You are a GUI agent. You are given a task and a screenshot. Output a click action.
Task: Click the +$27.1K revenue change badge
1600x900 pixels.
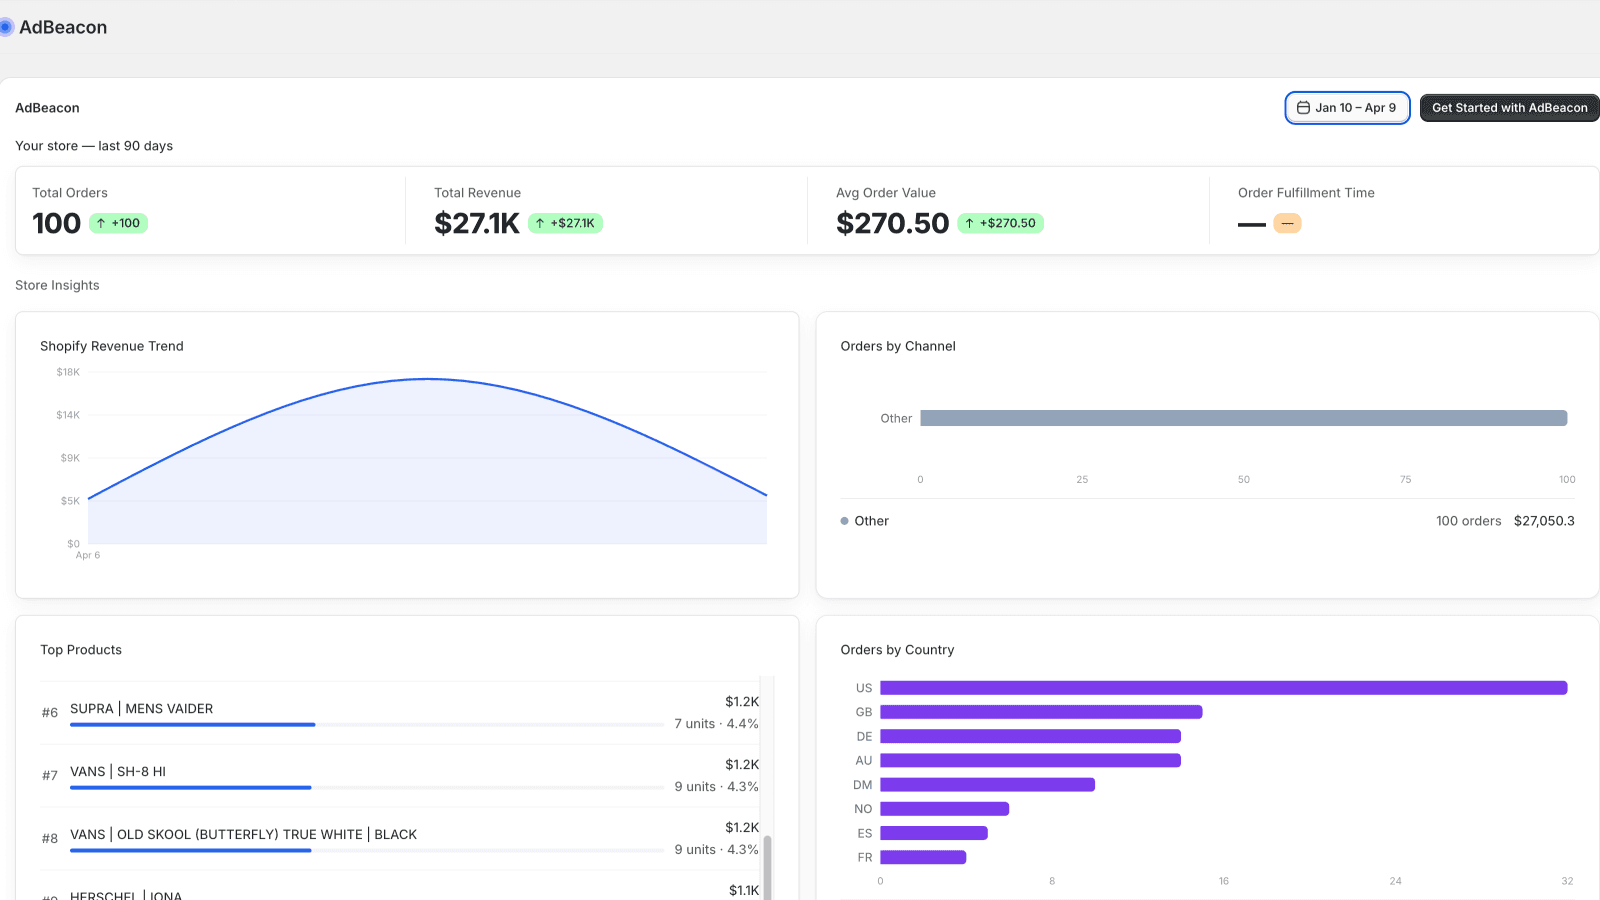pyautogui.click(x=565, y=223)
